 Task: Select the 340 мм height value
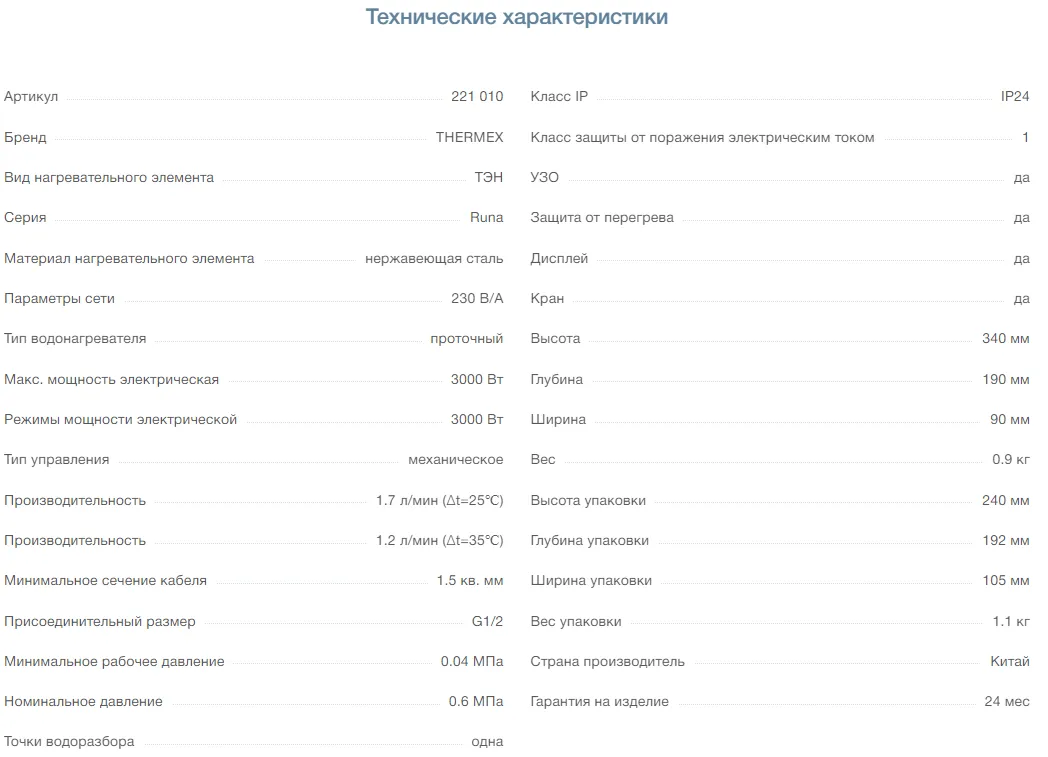coord(1005,339)
